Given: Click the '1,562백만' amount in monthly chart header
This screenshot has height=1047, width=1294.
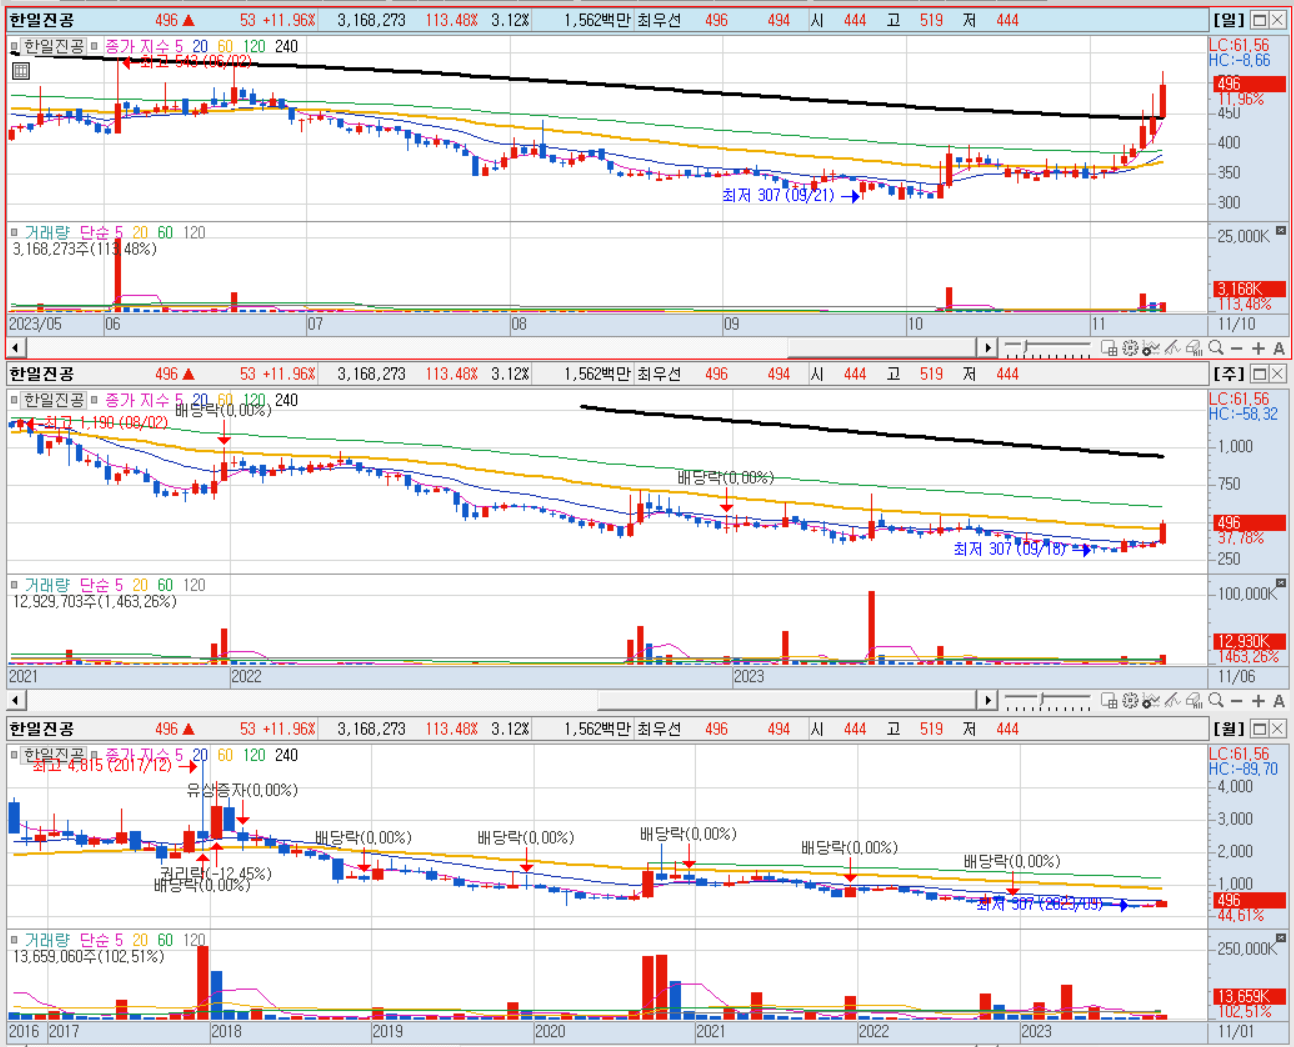Looking at the screenshot, I should (x=596, y=729).
